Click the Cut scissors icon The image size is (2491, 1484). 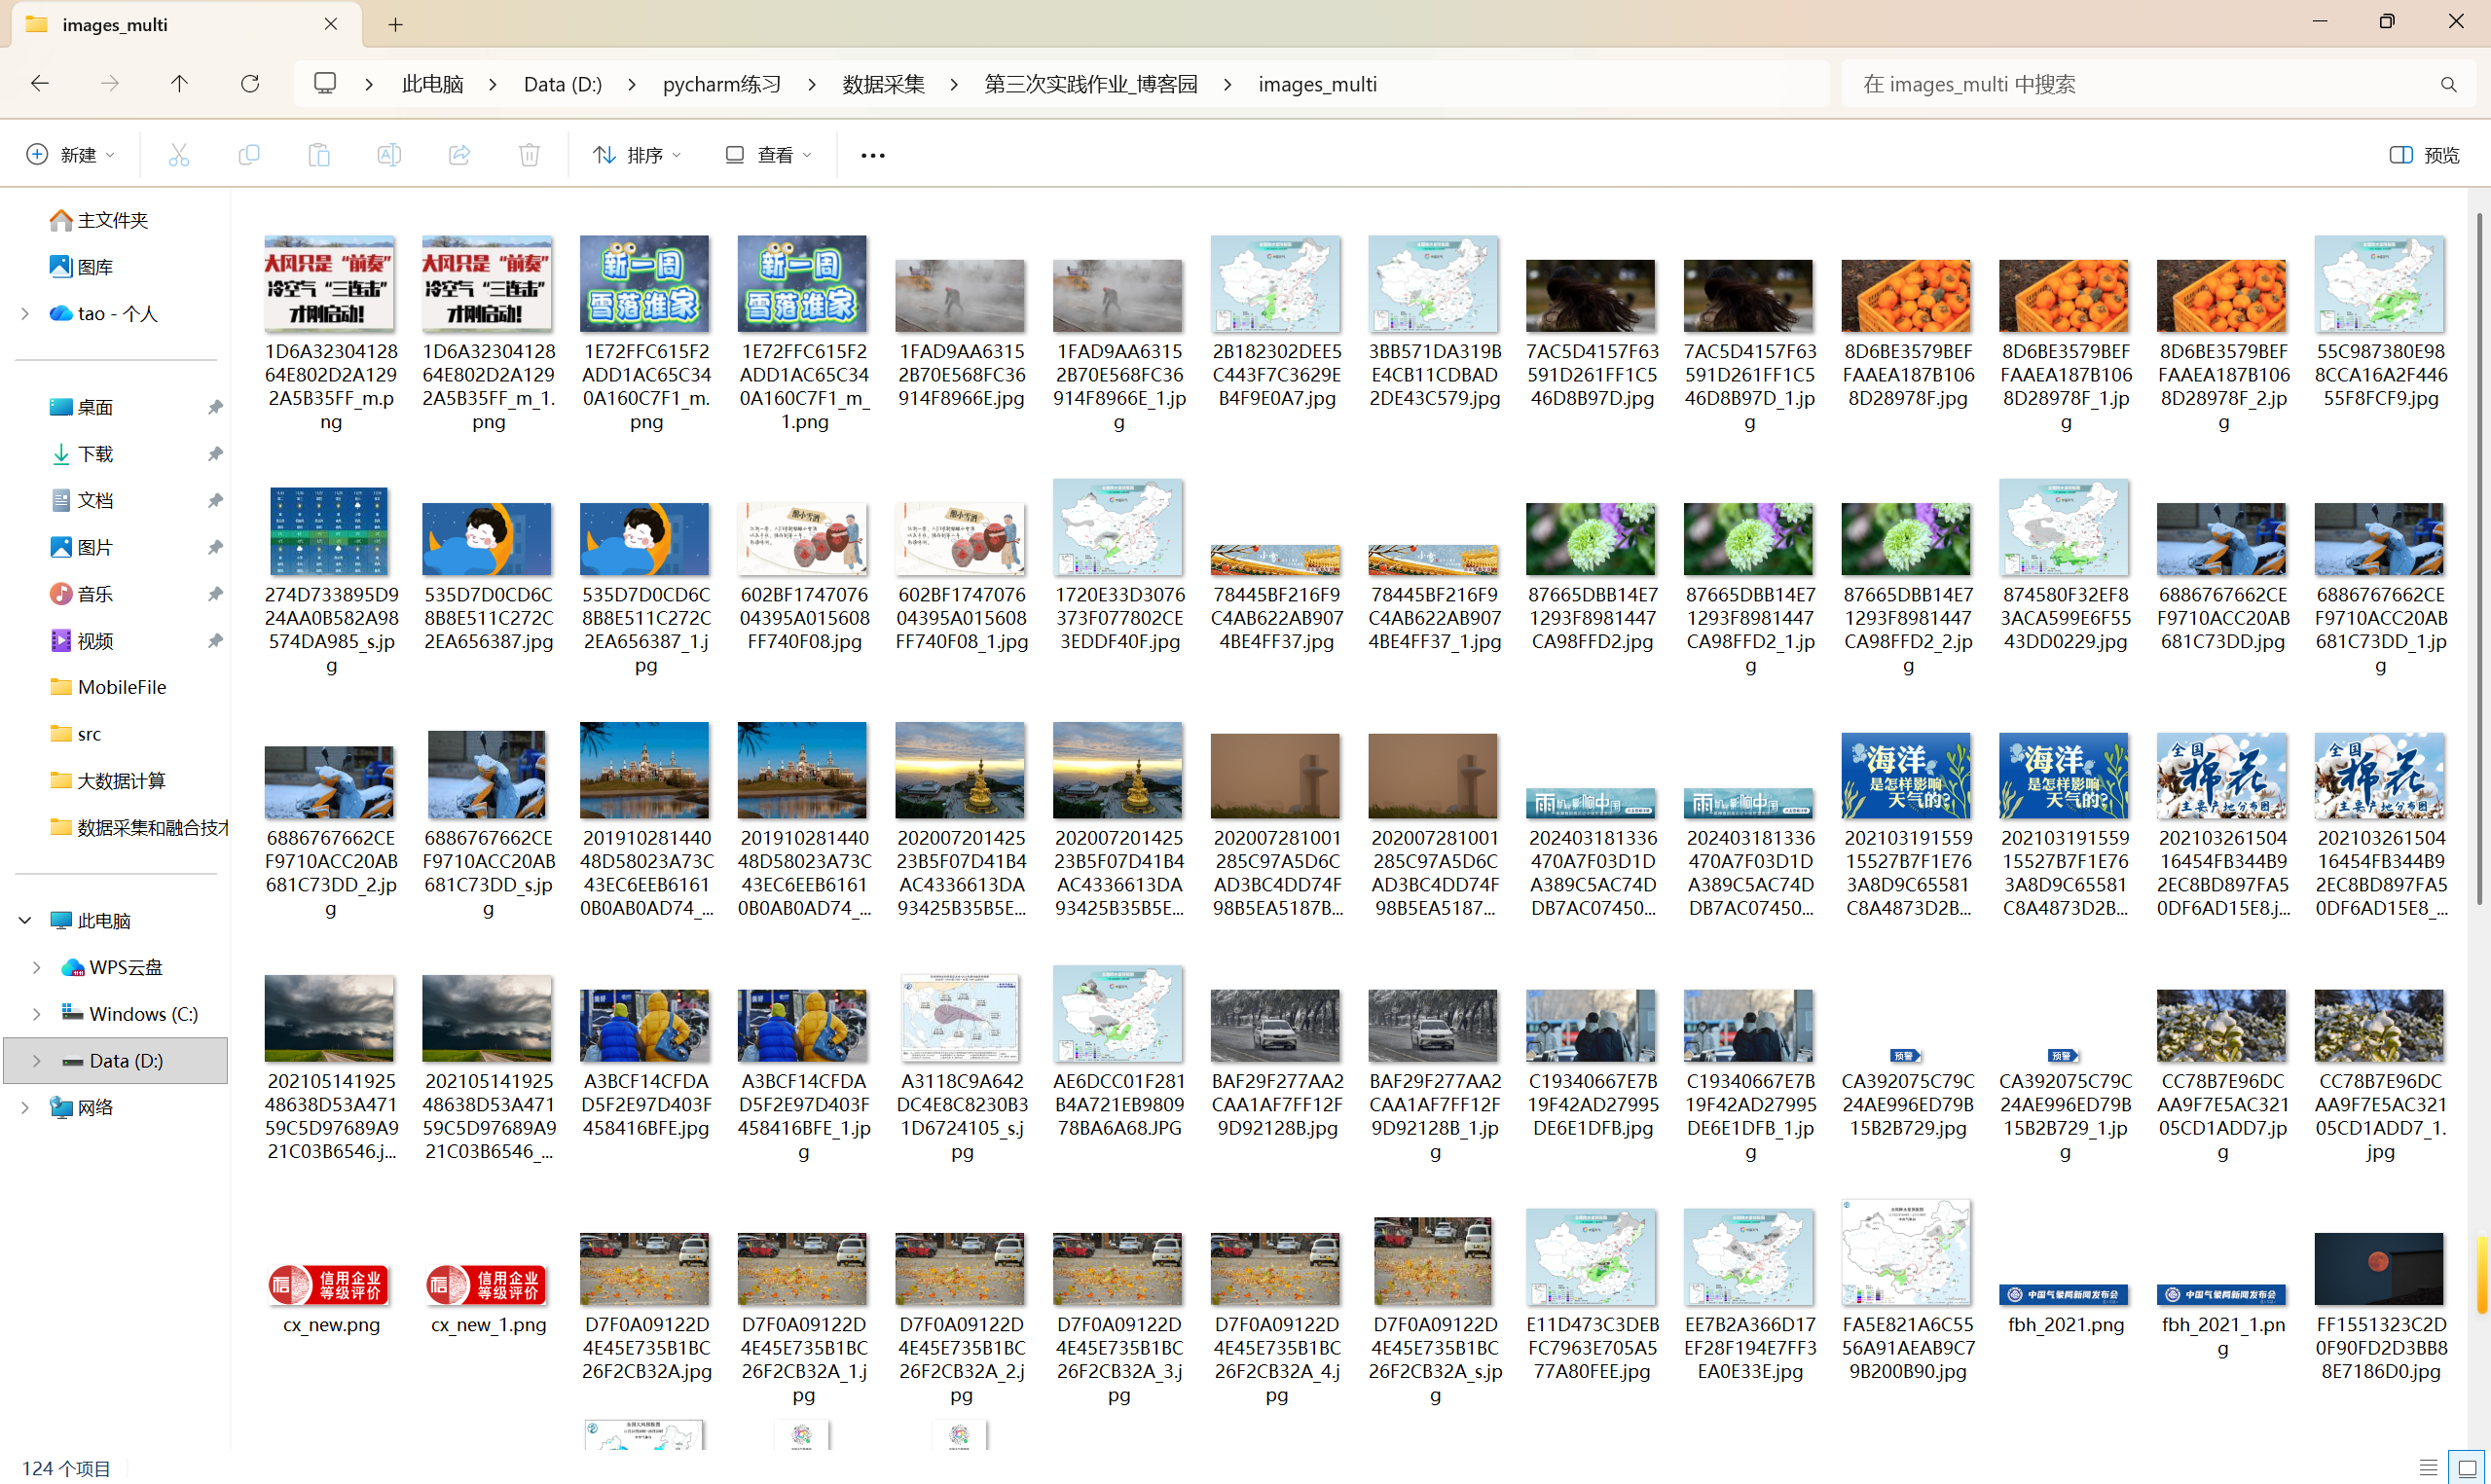(179, 155)
